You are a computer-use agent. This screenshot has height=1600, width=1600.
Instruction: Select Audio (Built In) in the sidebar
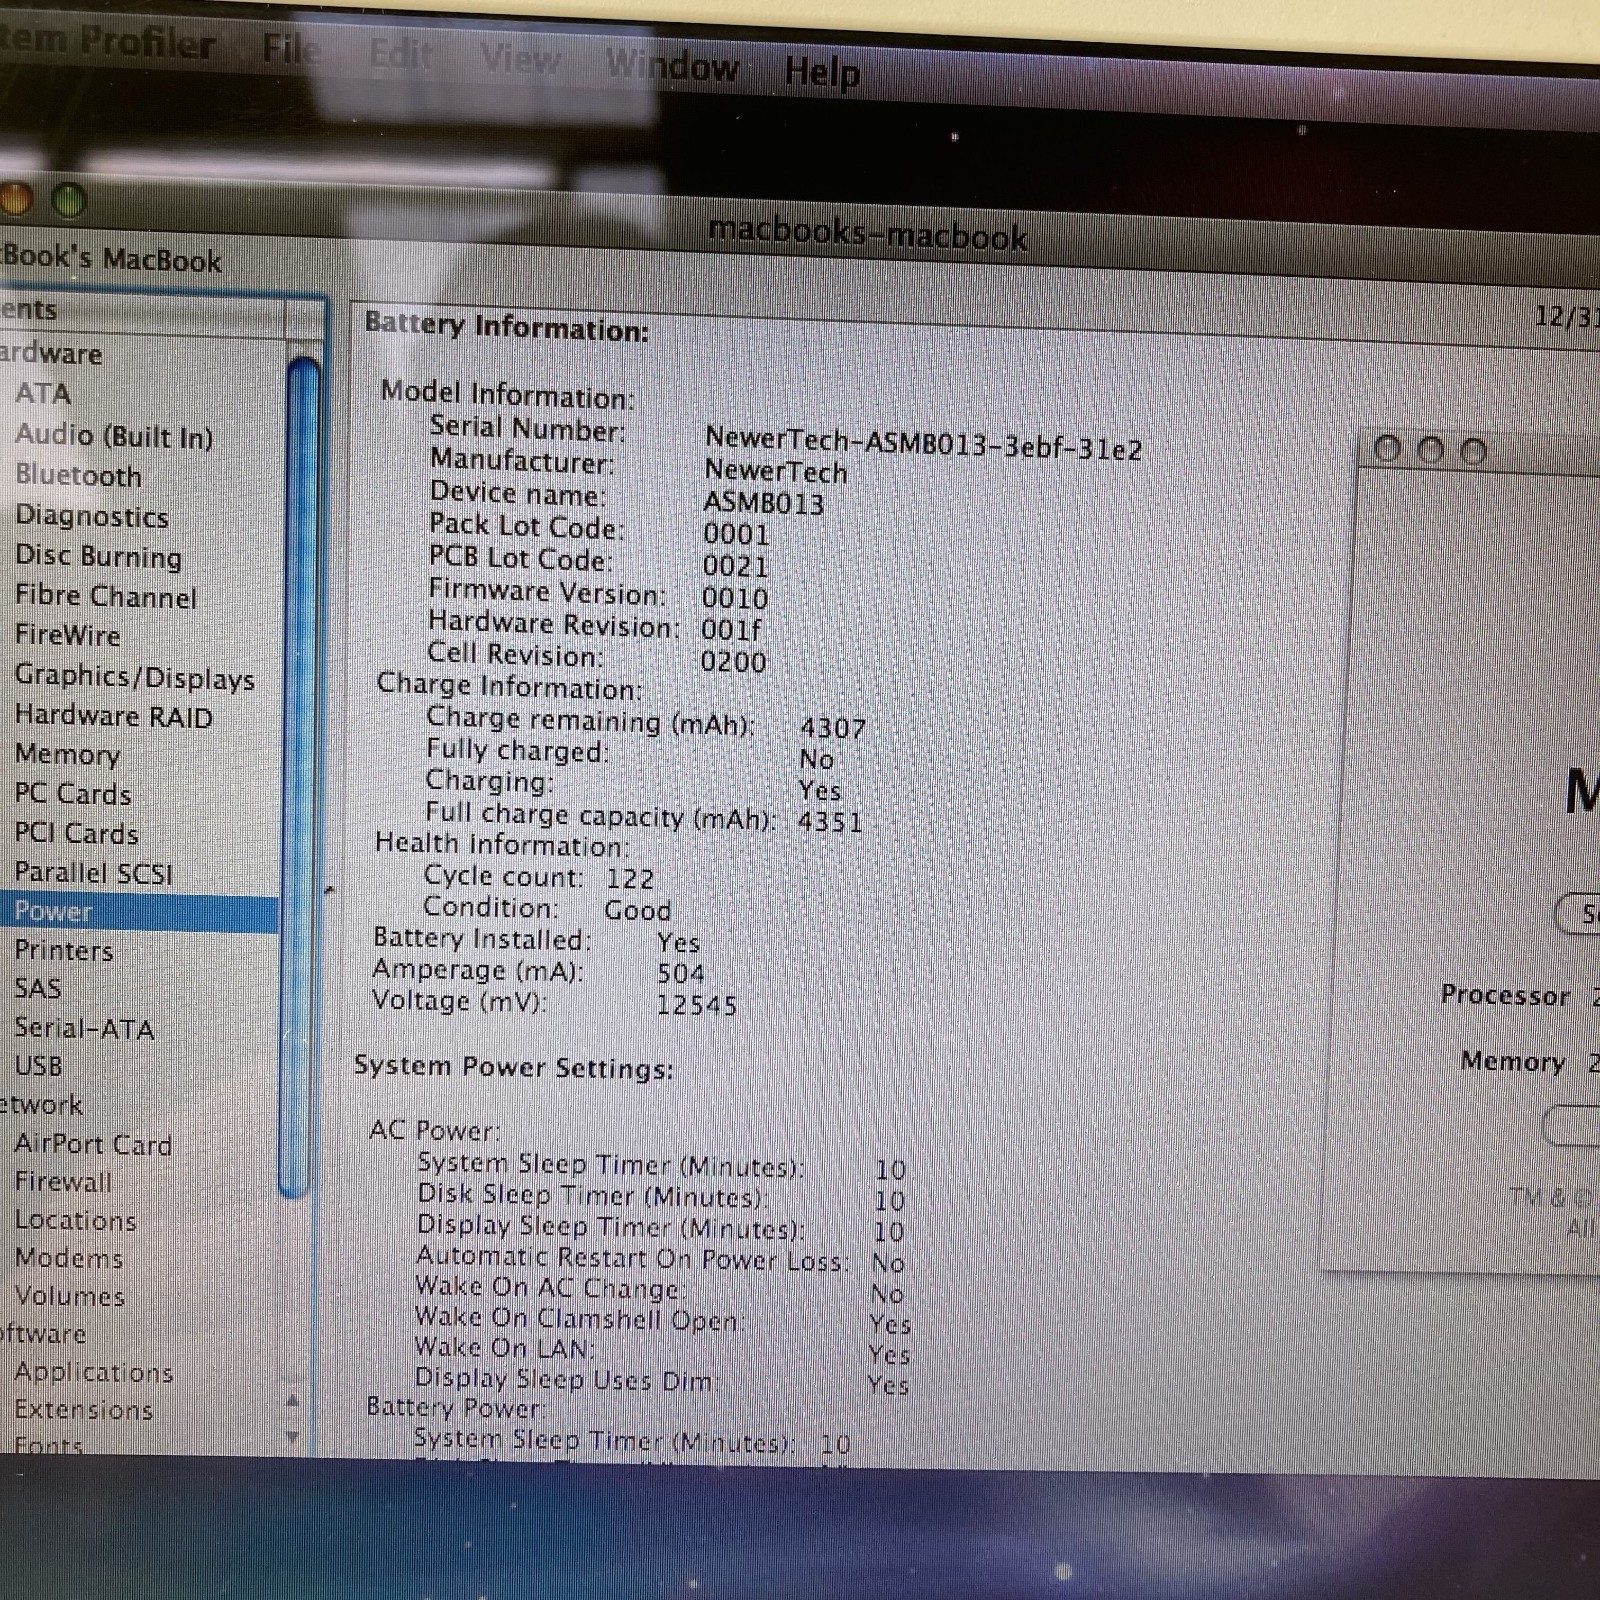coord(114,435)
